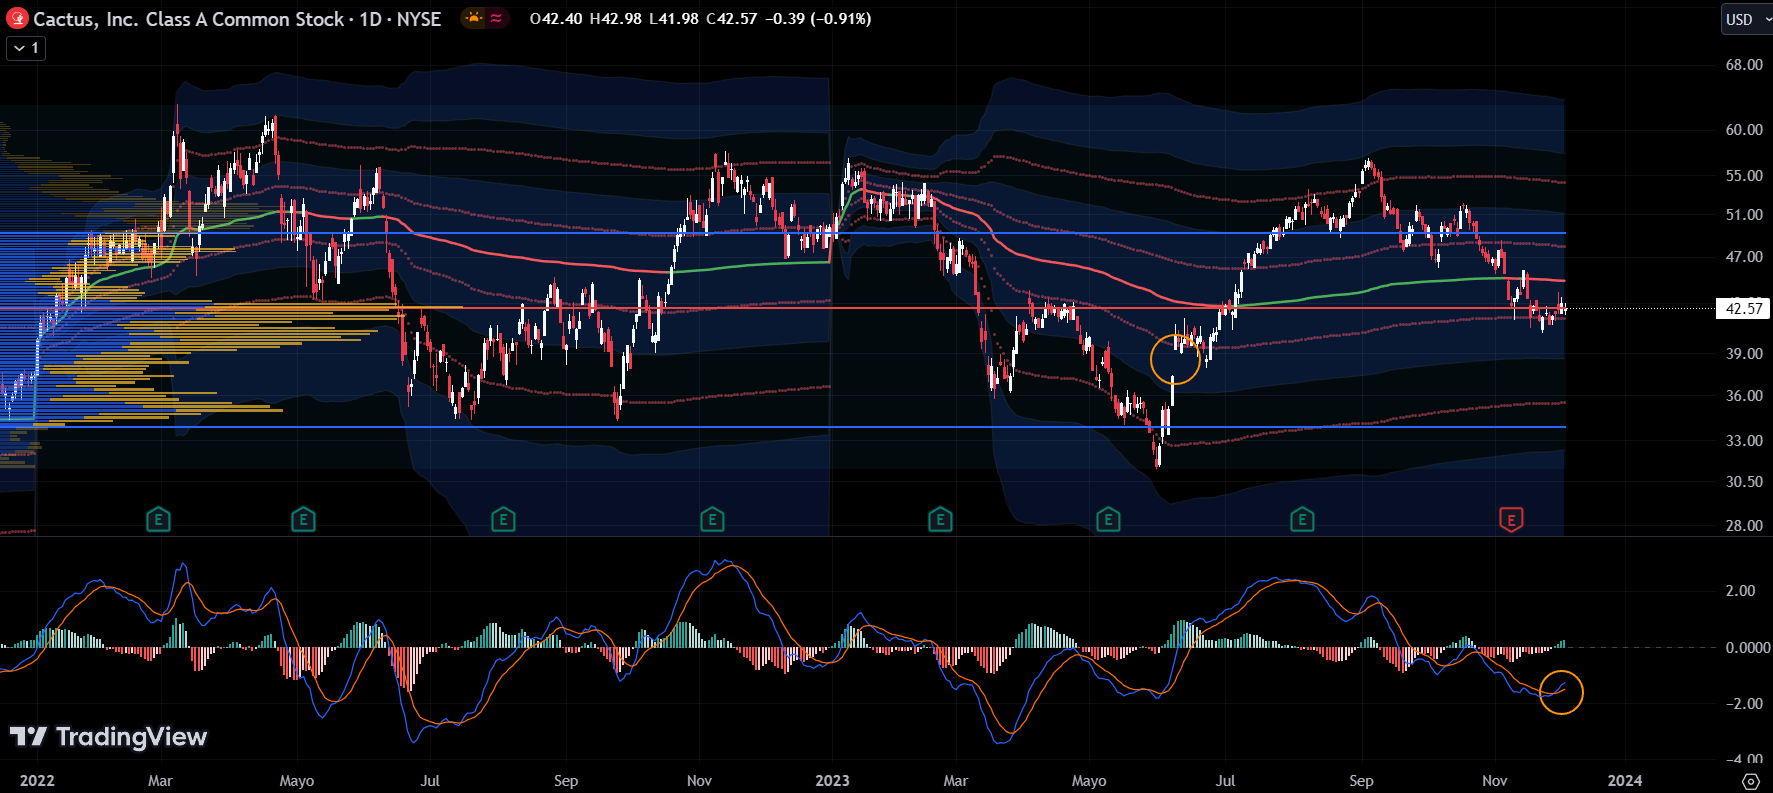Image resolution: width=1773 pixels, height=793 pixels.
Task: Click the pink approximate-equal data icon
Action: (x=496, y=18)
